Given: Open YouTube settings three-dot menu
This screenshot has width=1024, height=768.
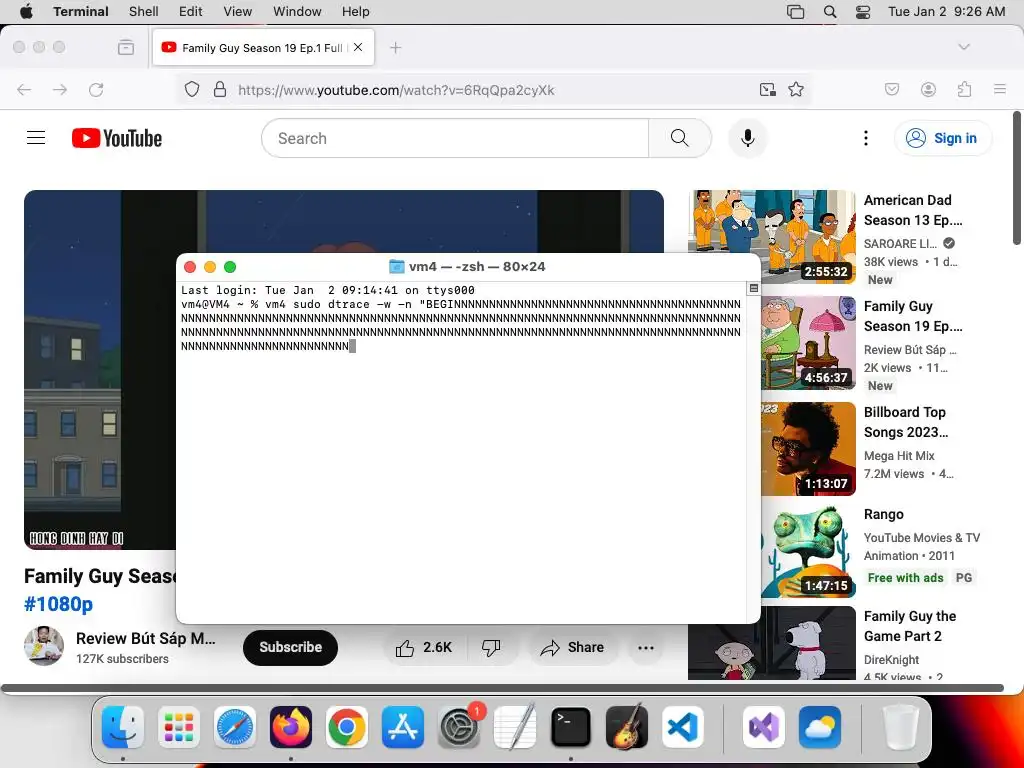Looking at the screenshot, I should [x=866, y=138].
